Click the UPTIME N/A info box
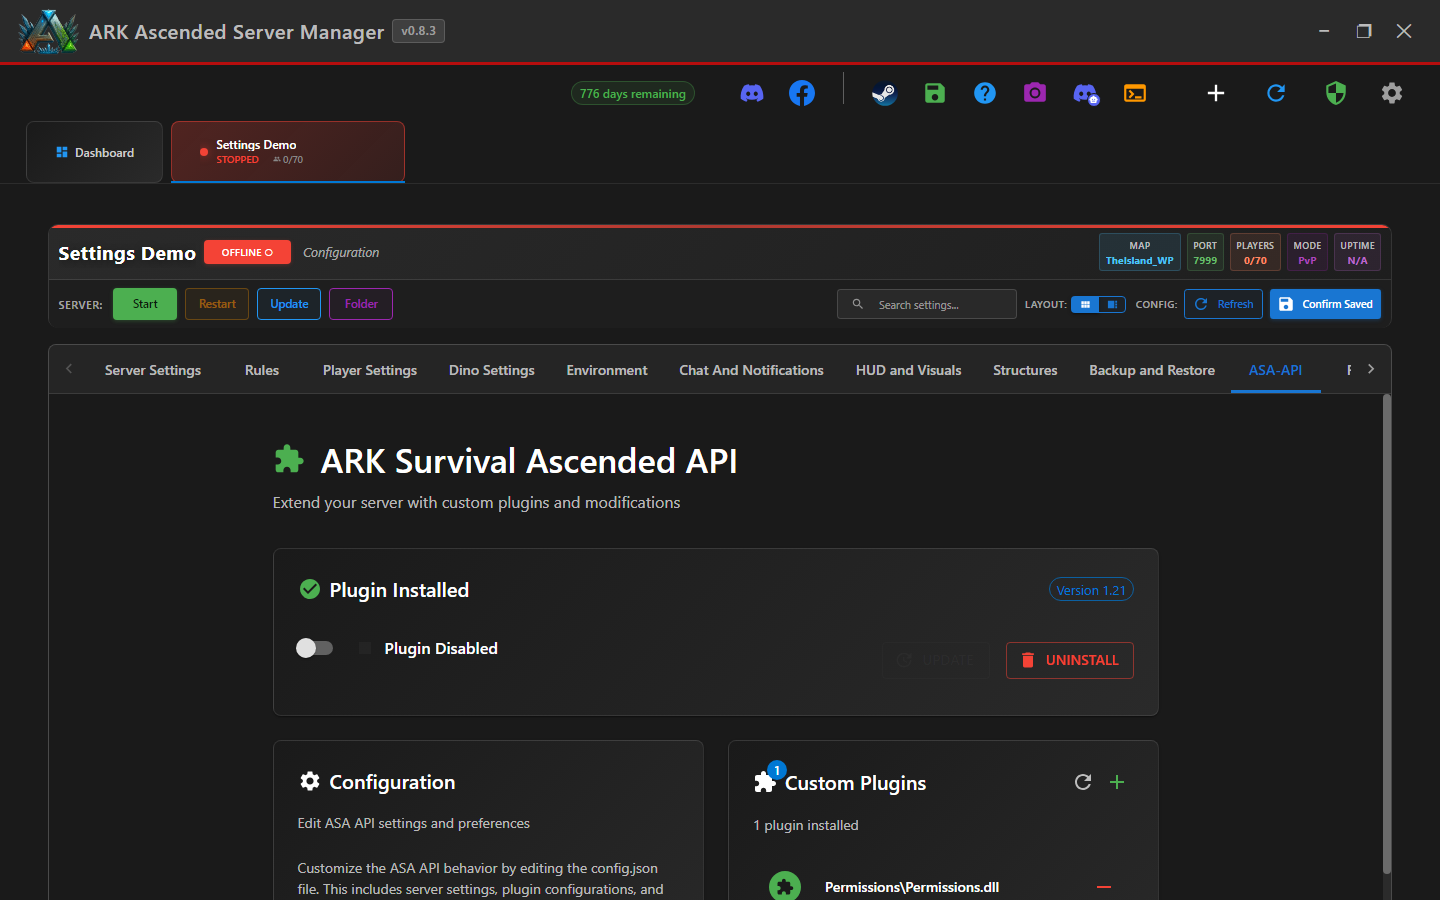This screenshot has width=1440, height=900. [x=1357, y=252]
